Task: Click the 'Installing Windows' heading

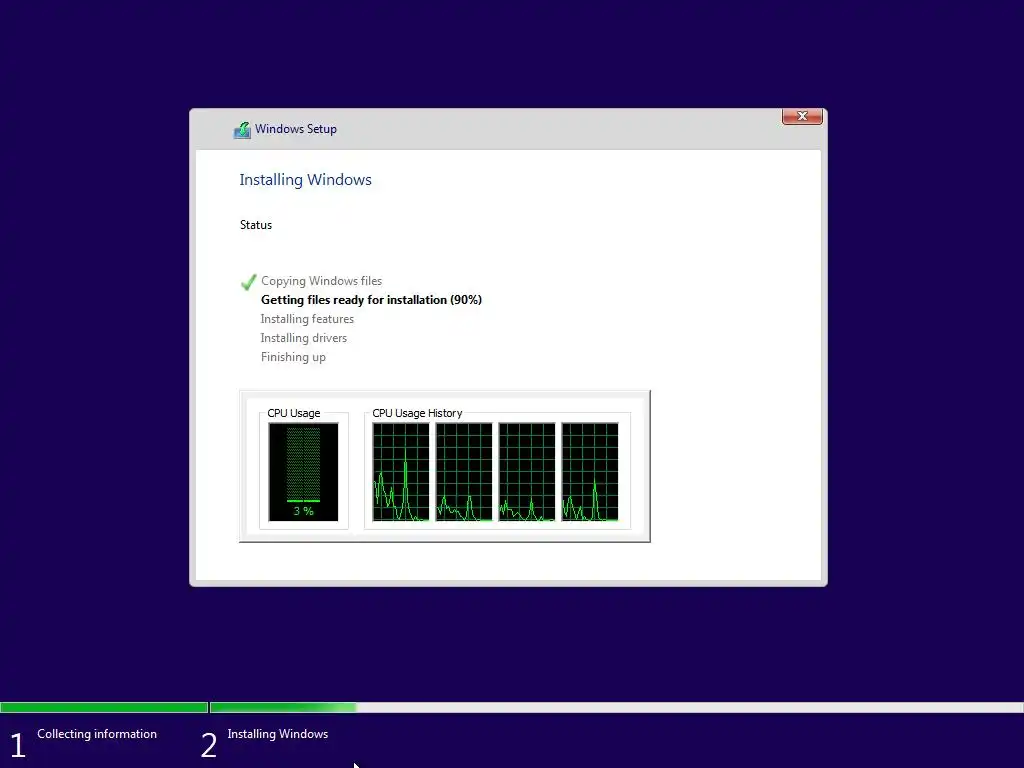Action: click(305, 180)
